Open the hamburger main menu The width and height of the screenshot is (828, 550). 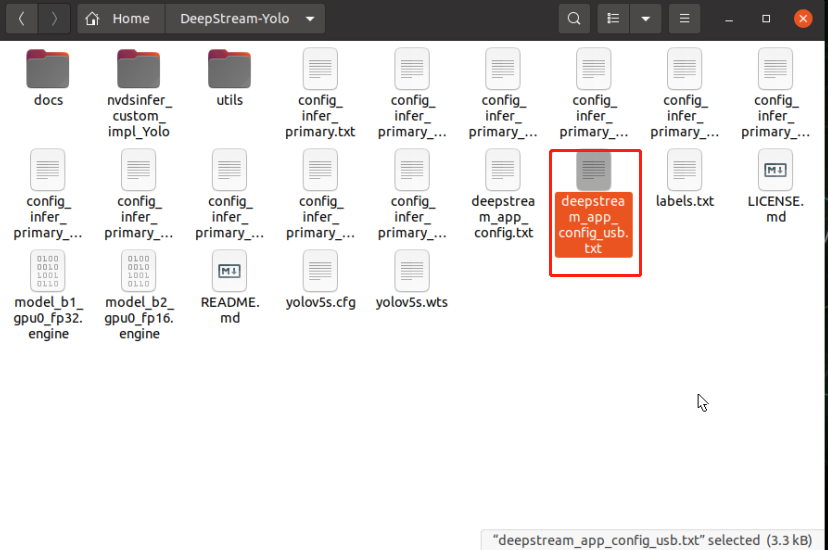point(684,18)
